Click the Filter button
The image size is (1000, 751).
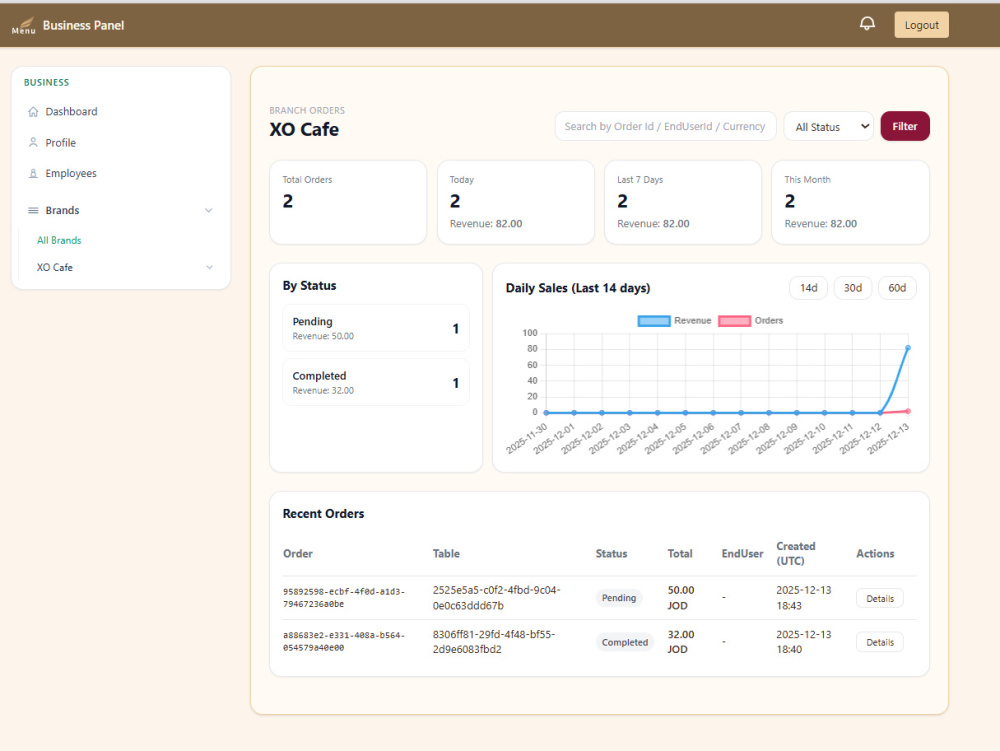pos(905,126)
